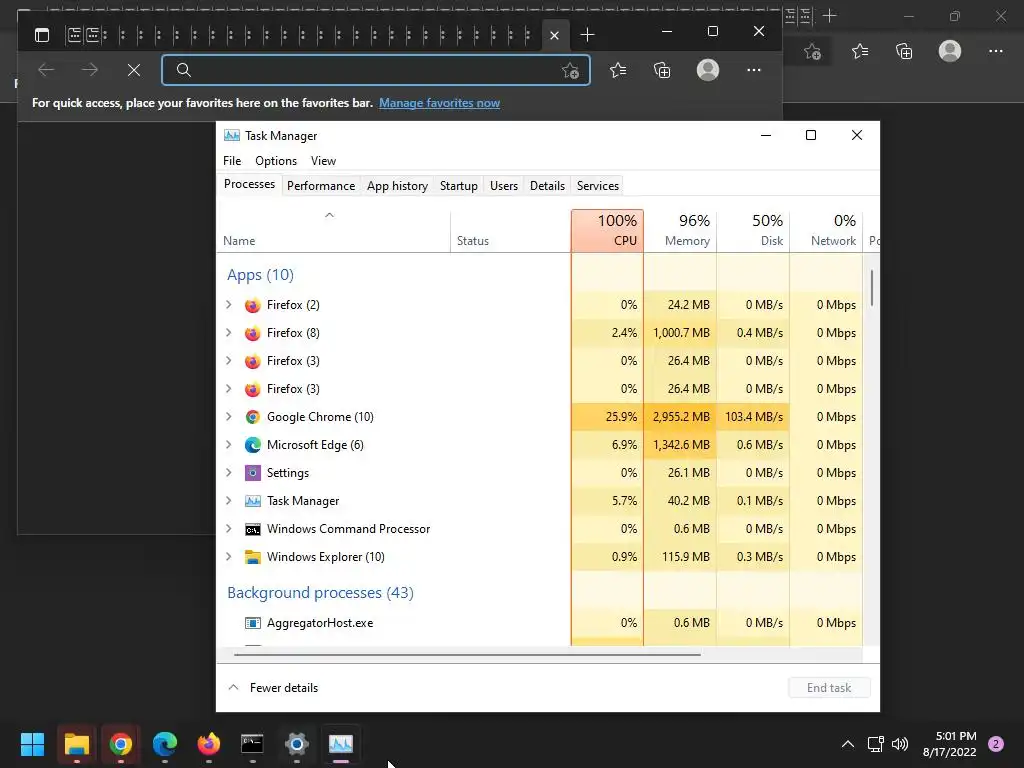Open Favorites list in the front Edge window
The image size is (1024, 768).
(x=618, y=70)
